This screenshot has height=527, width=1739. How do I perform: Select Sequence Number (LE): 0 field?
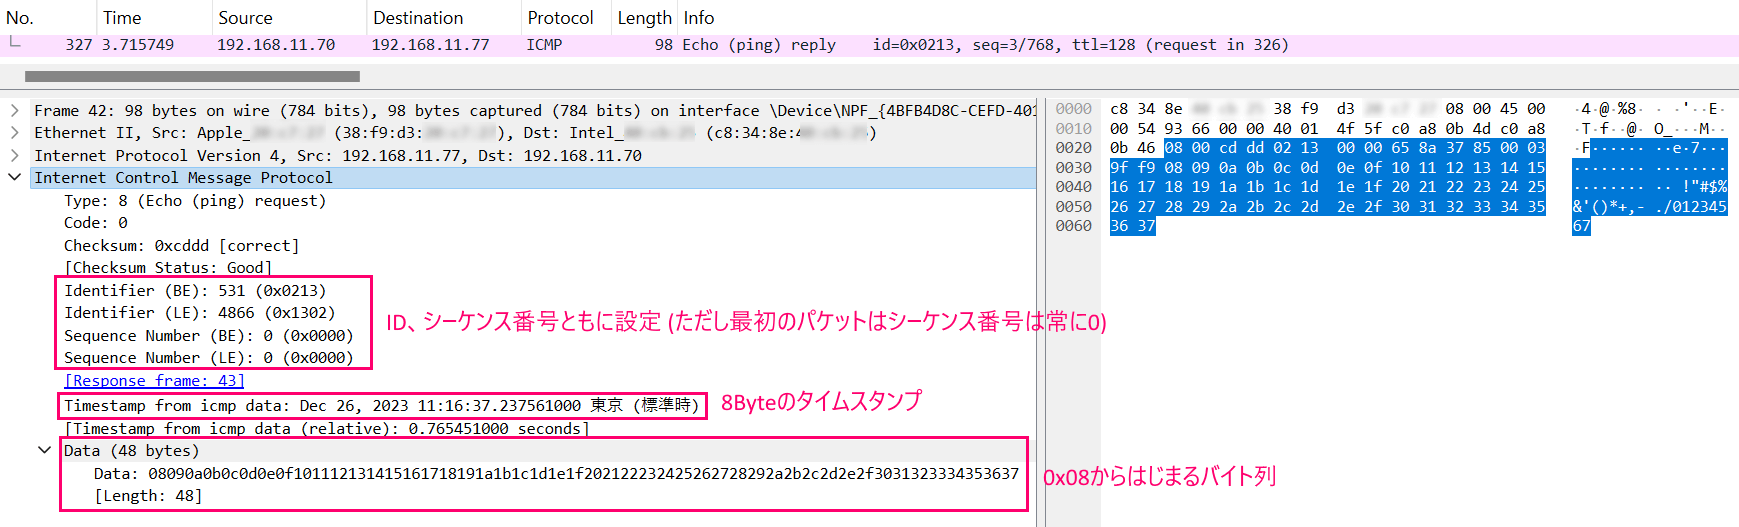(208, 357)
